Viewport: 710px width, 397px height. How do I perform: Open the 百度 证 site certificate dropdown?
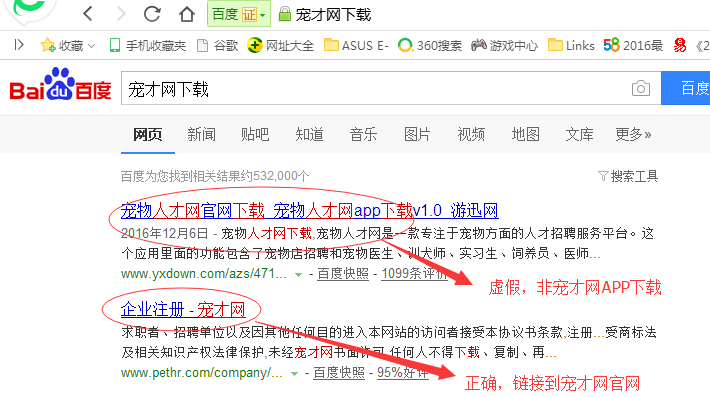239,14
